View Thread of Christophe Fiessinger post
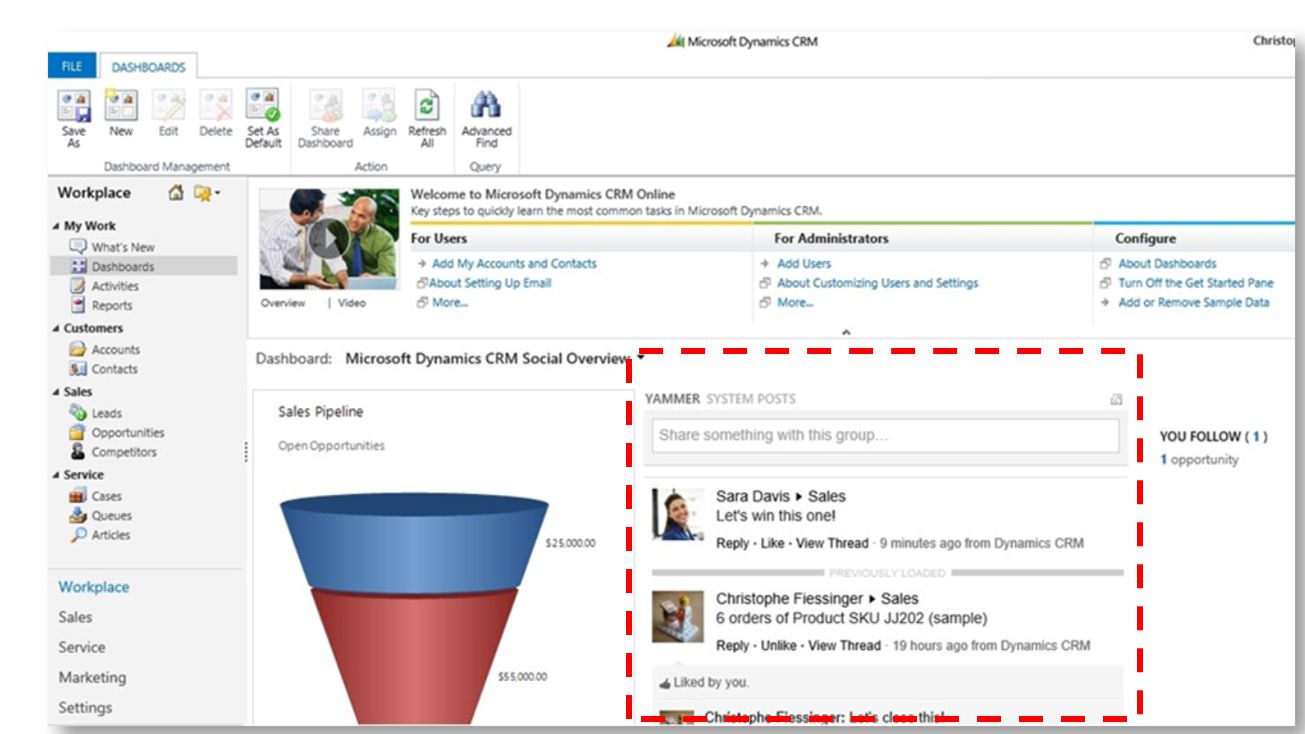 pyautogui.click(x=844, y=646)
